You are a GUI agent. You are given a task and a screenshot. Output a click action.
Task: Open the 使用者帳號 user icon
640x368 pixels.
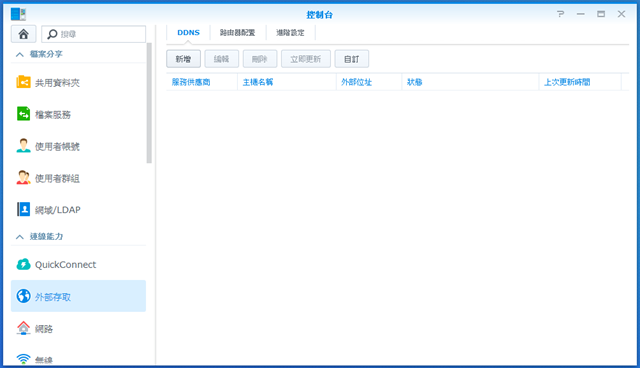tap(23, 146)
